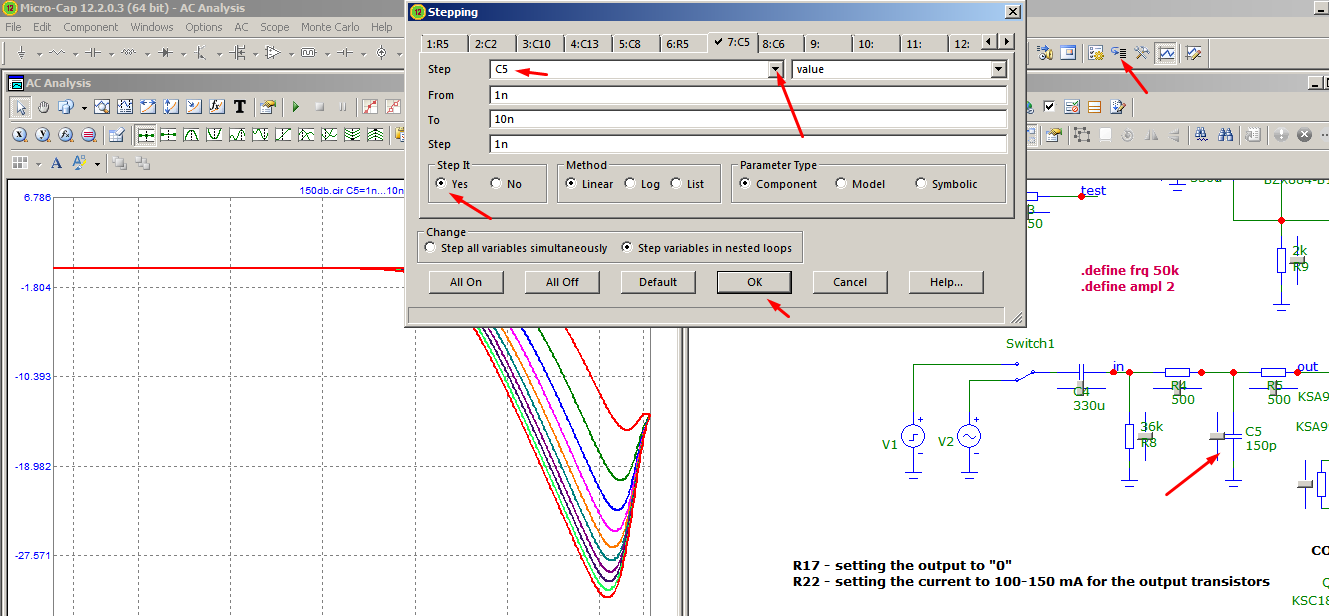The width and height of the screenshot is (1329, 616).
Task: Open the blue A font icon
Action: click(x=56, y=163)
